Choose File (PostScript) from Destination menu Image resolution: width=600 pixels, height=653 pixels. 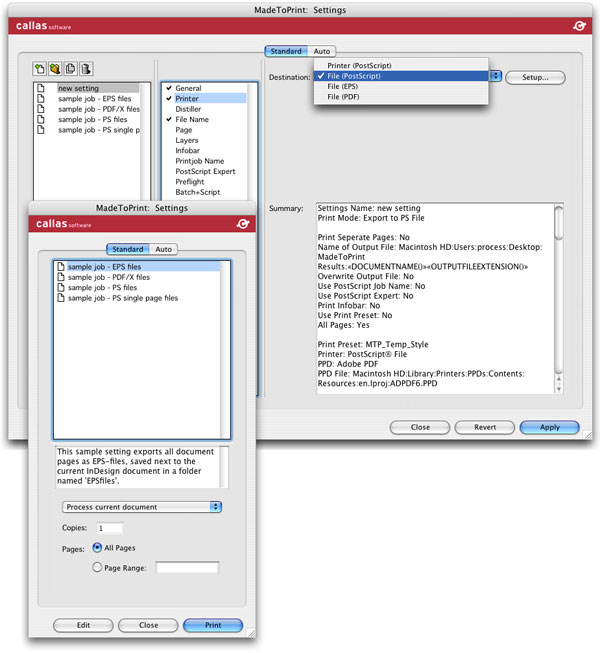pyautogui.click(x=401, y=76)
